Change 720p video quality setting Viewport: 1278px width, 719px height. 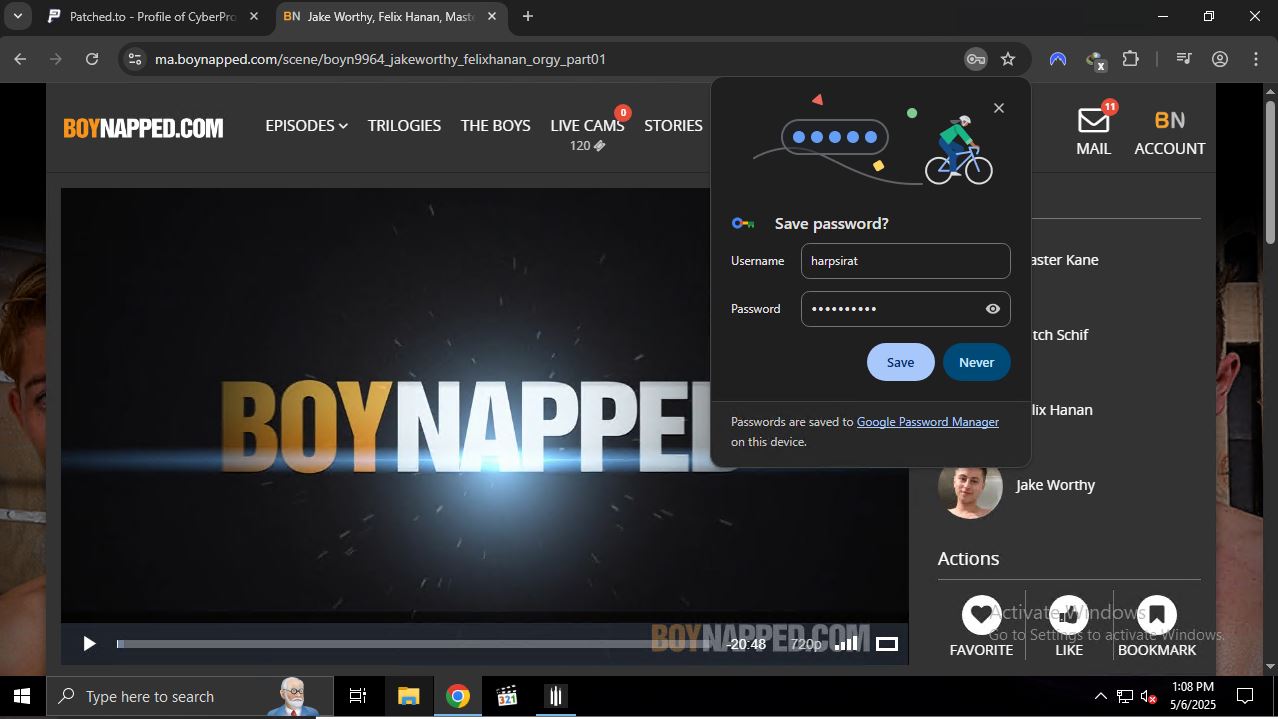[x=806, y=644]
